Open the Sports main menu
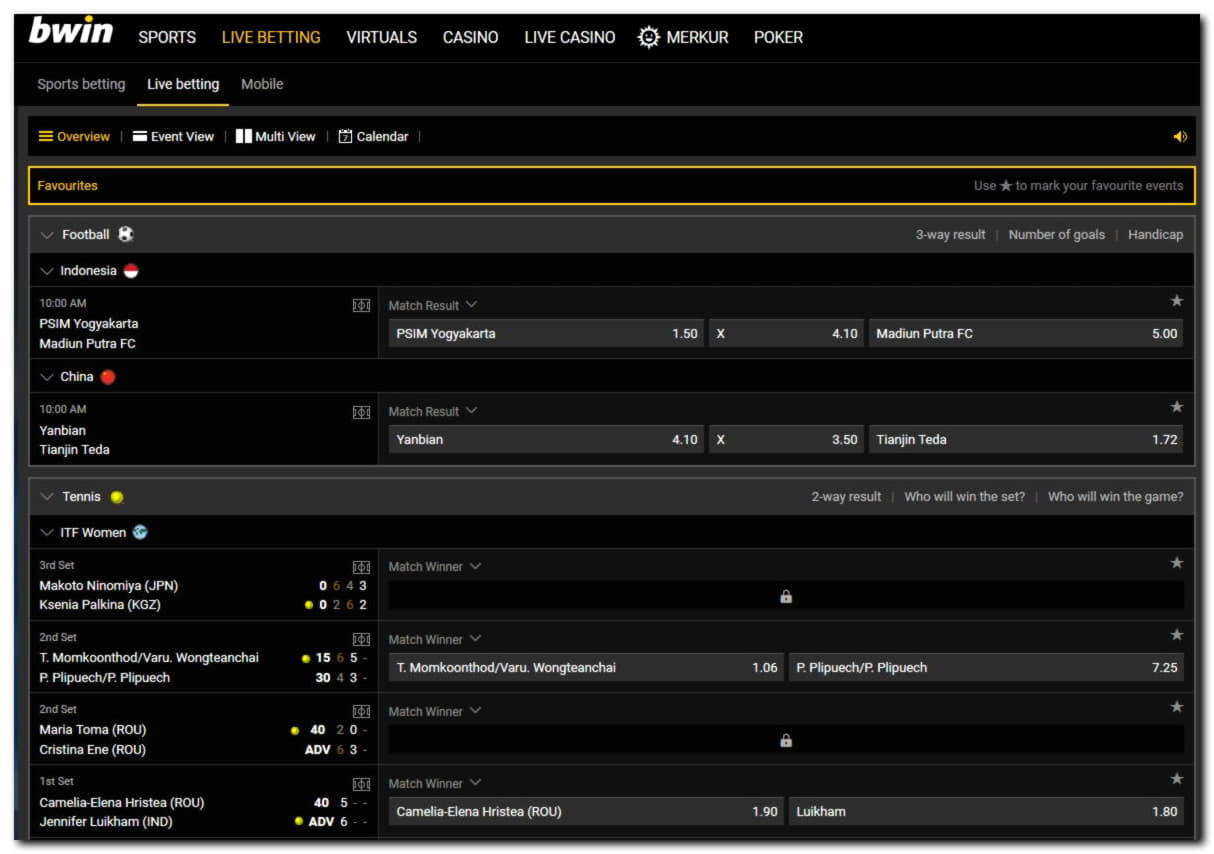The width and height of the screenshot is (1214, 854). tap(167, 37)
